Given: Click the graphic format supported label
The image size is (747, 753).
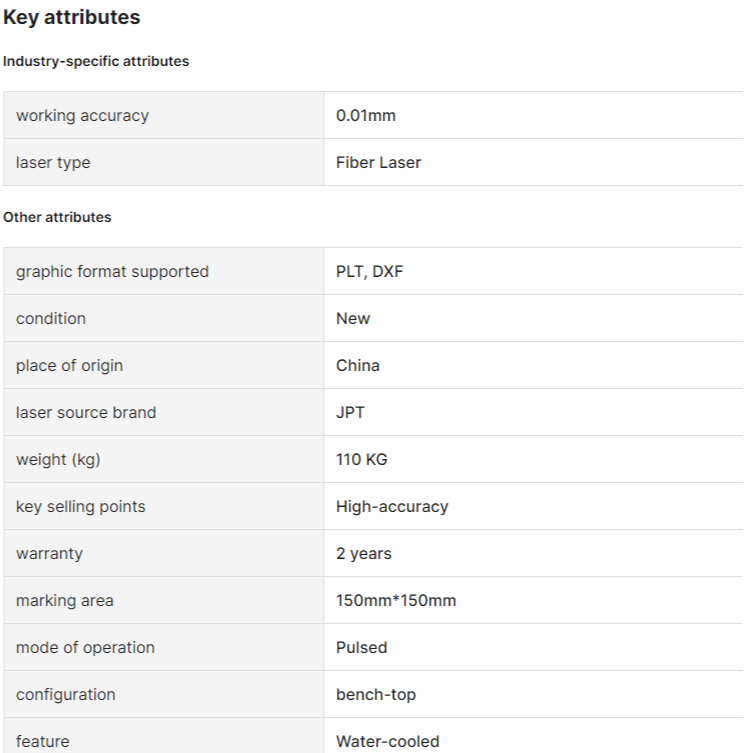Looking at the screenshot, I should [112, 272].
